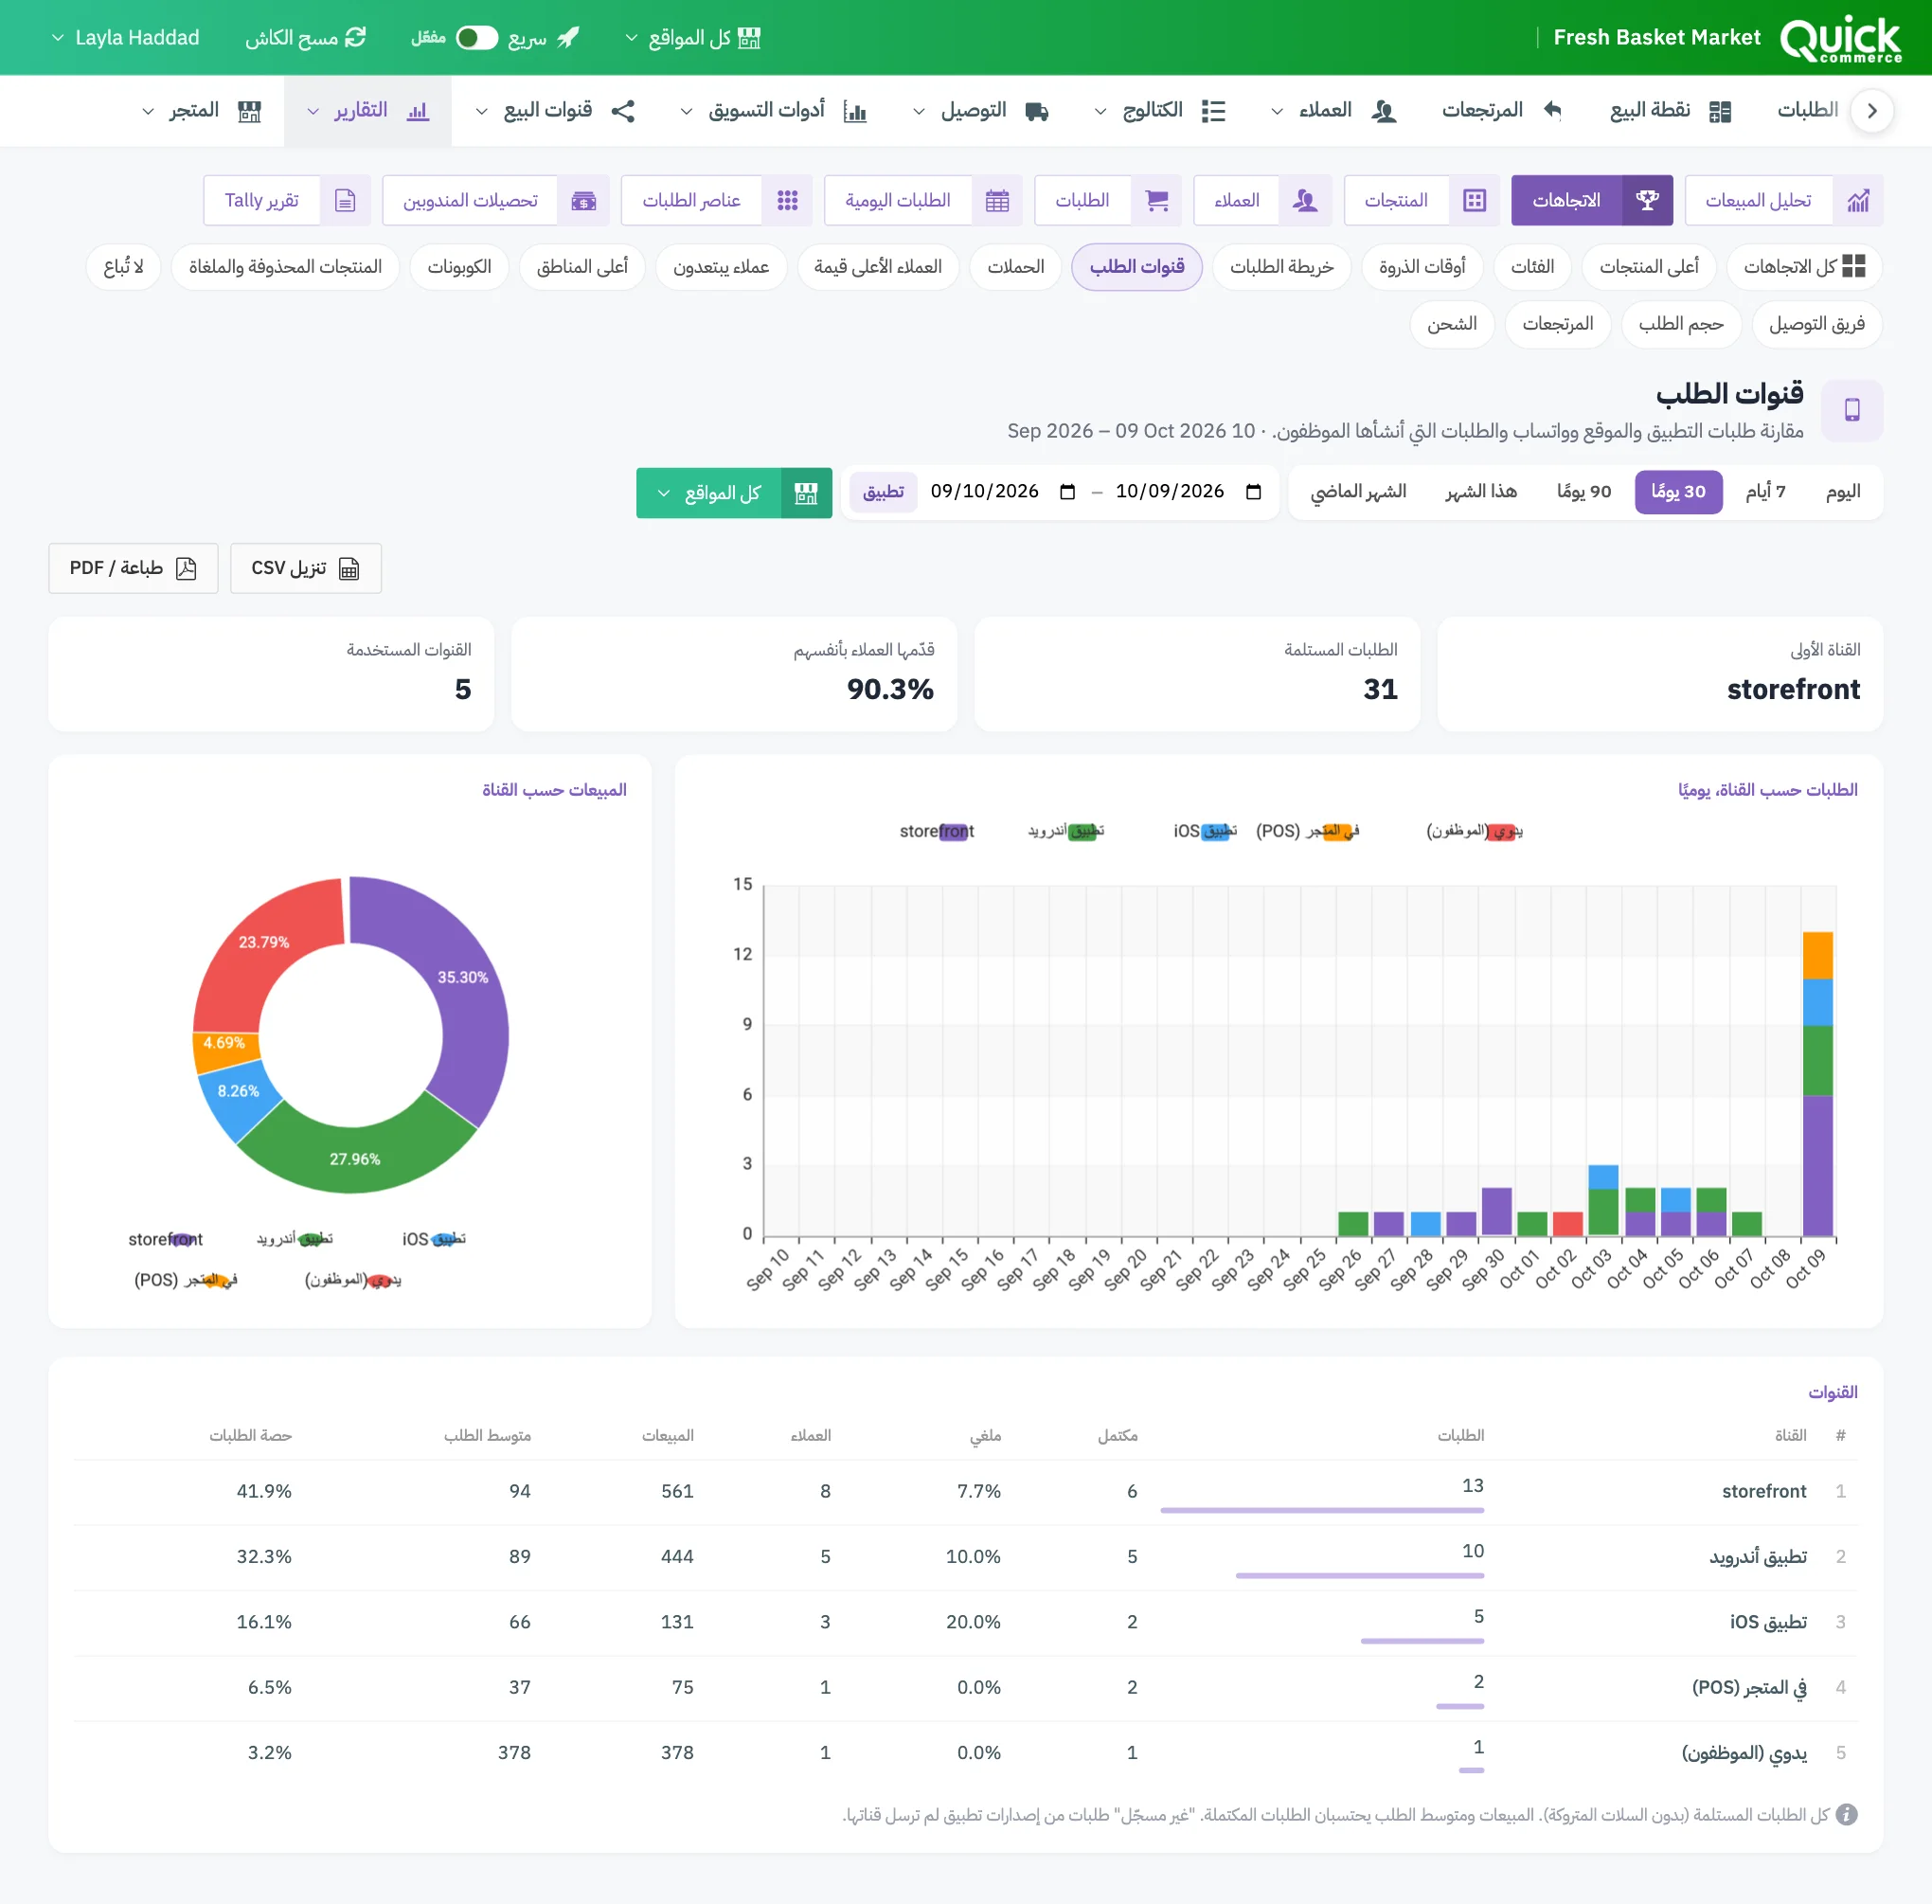This screenshot has width=1932, height=1904.
Task: Click the rocket fast-mode icon
Action: [x=568, y=38]
